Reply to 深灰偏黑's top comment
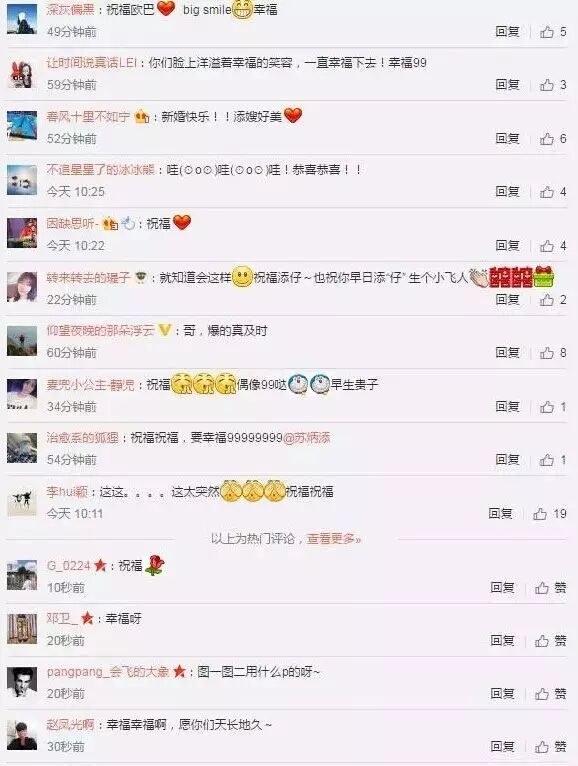578x766 pixels. point(507,32)
